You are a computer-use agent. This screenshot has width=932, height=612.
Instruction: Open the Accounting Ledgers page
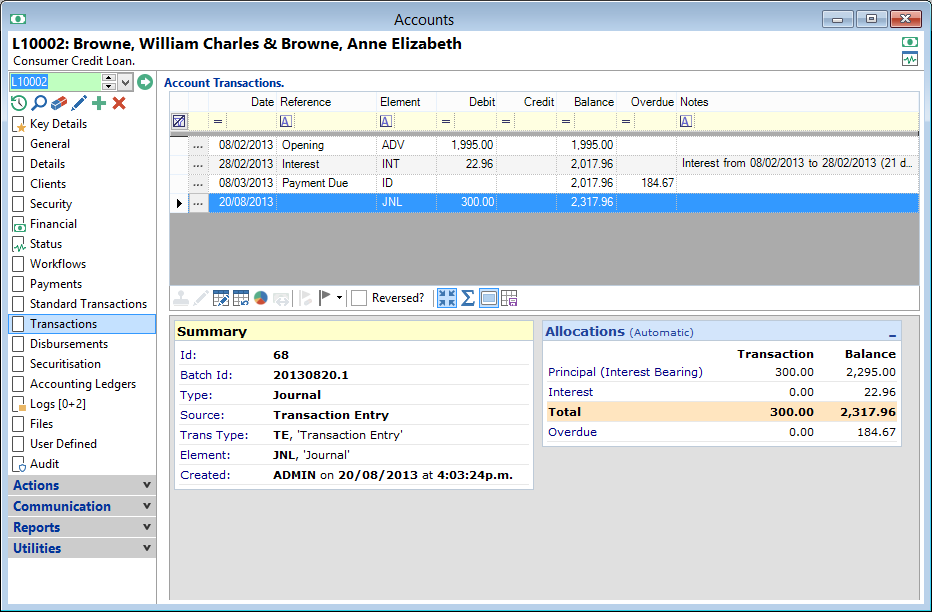point(82,384)
